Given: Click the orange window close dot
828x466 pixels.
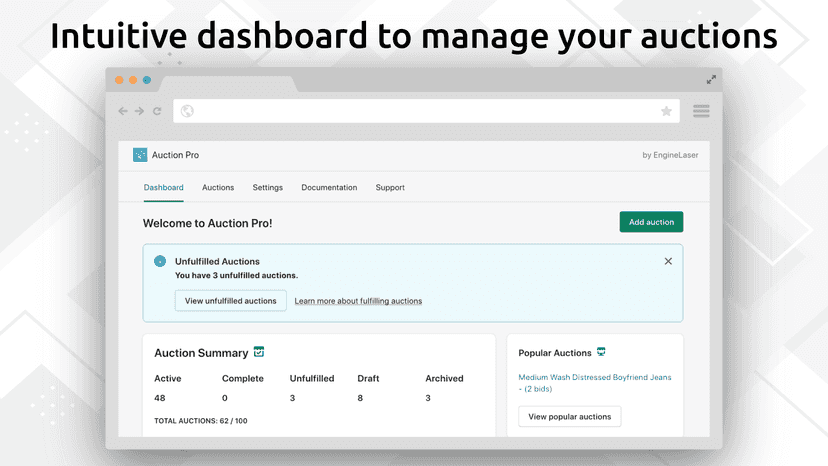Looking at the screenshot, I should pos(119,80).
